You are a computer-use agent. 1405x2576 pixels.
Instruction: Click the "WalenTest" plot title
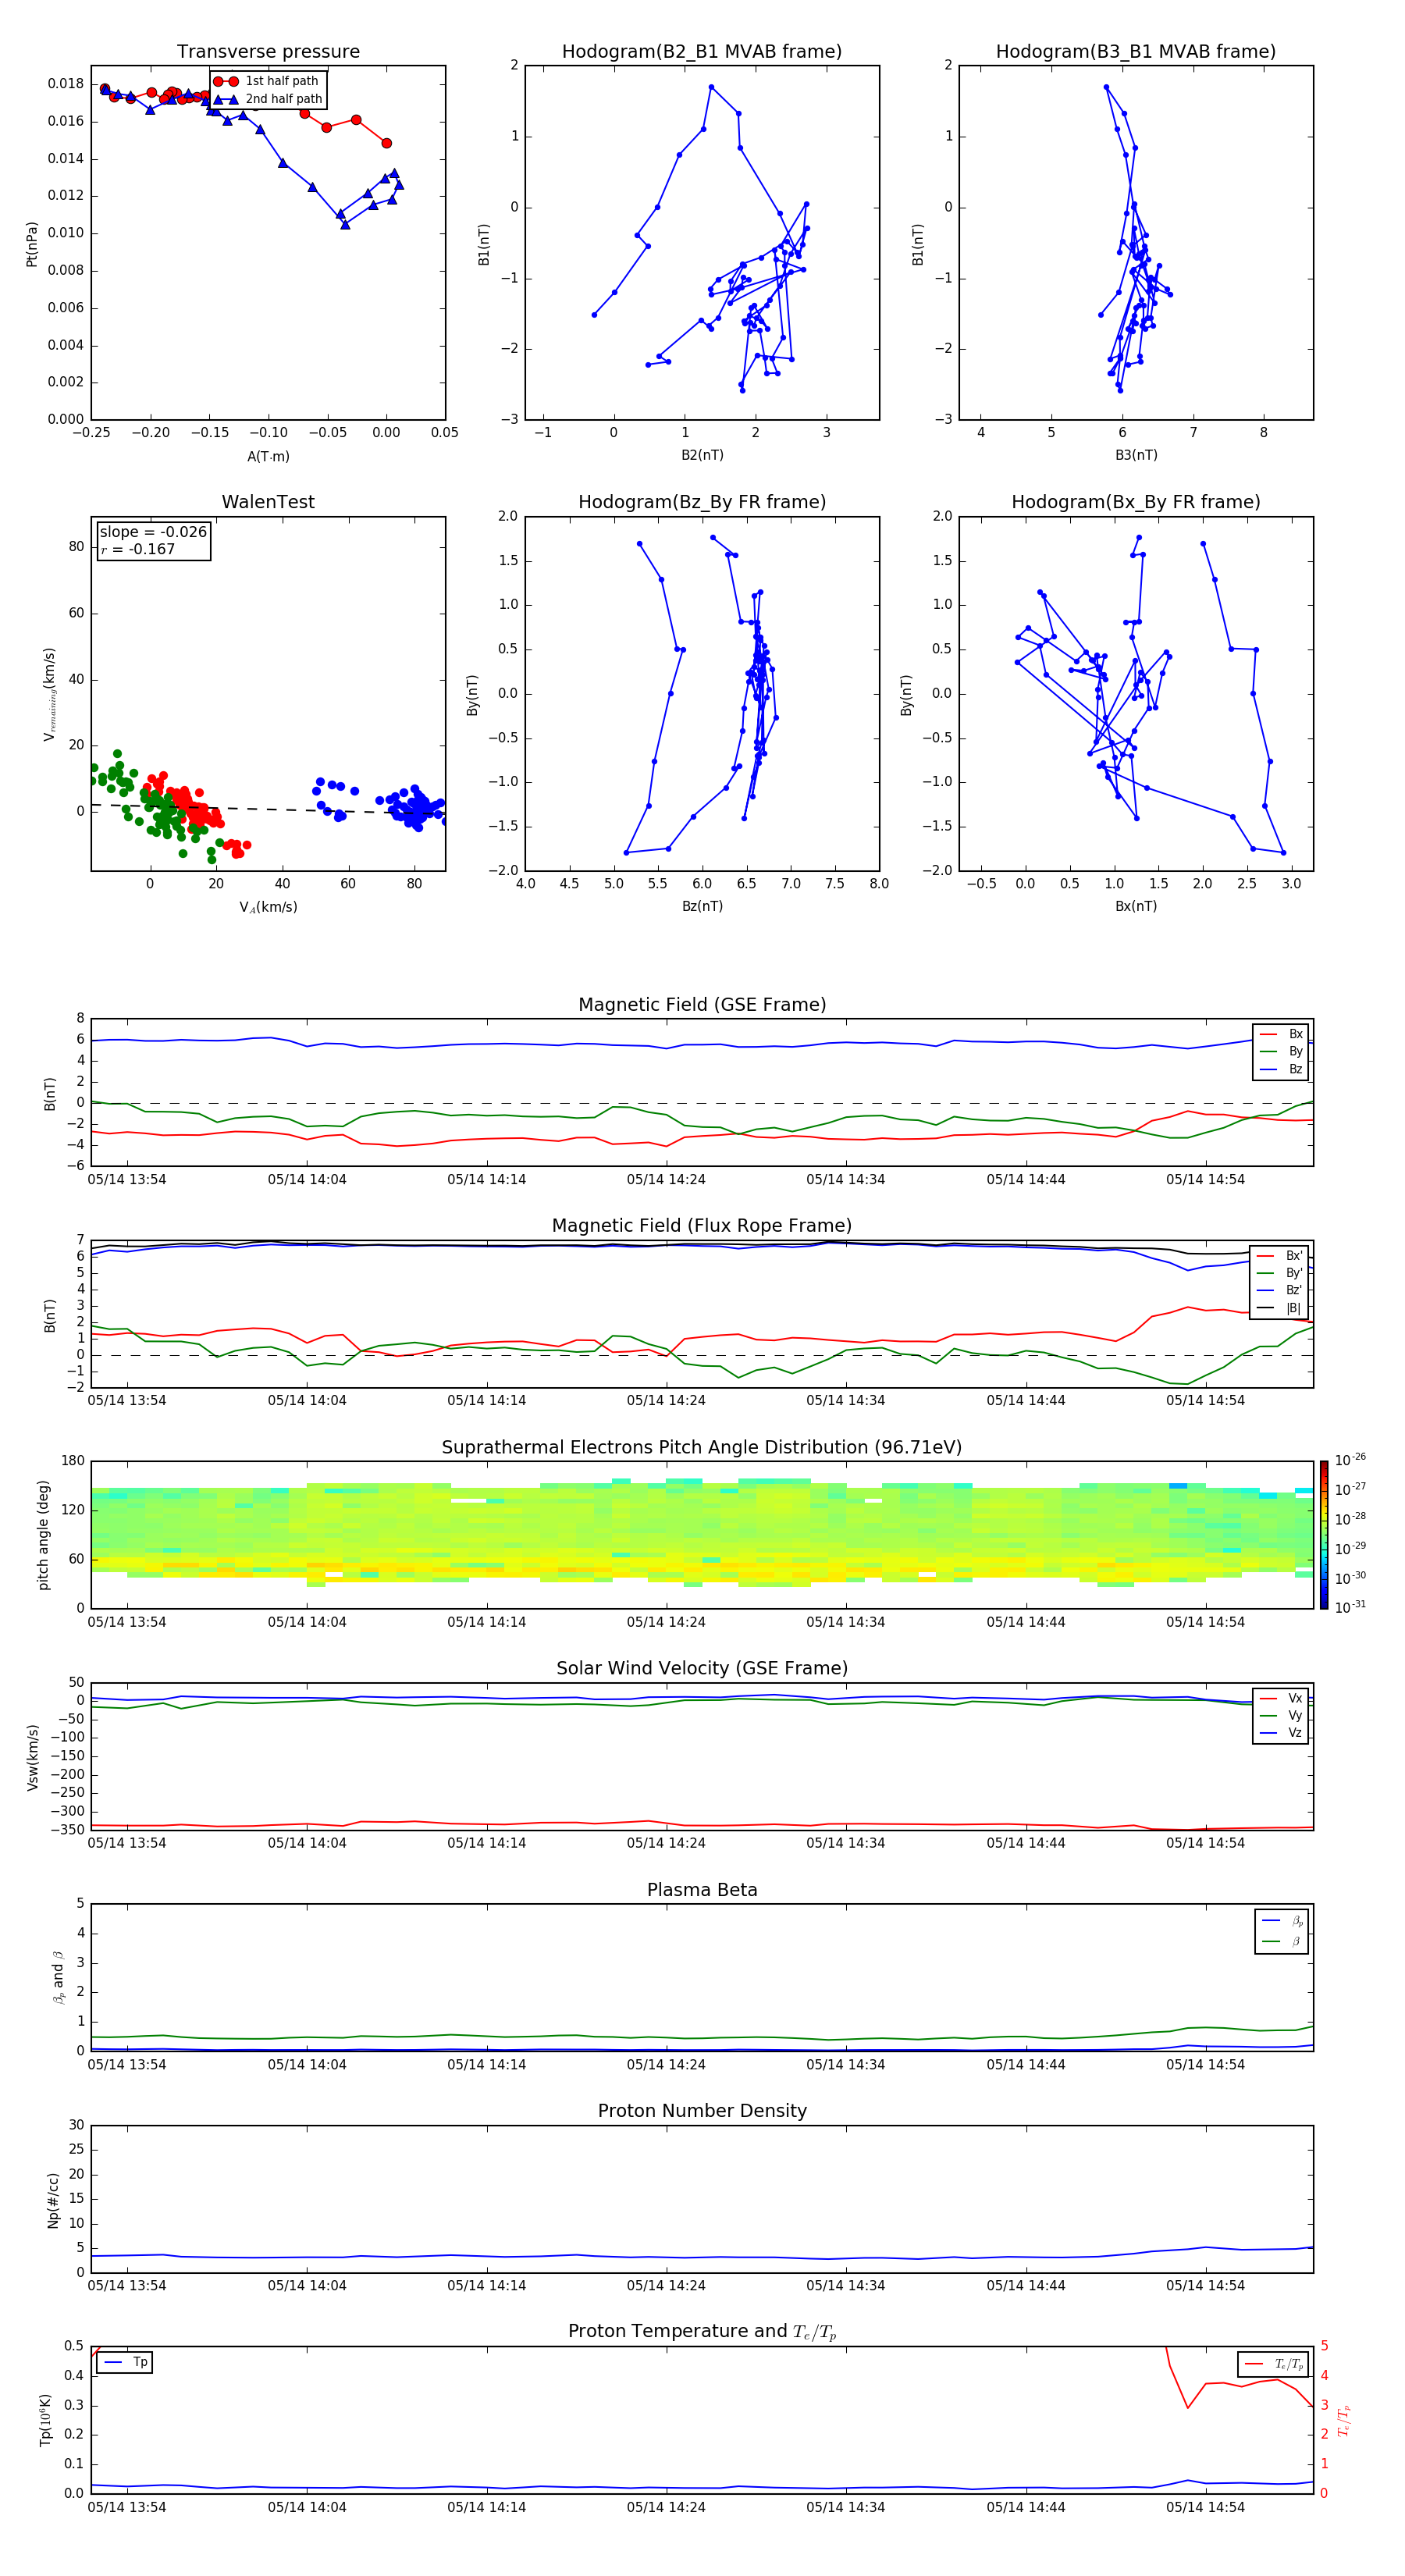tap(268, 502)
